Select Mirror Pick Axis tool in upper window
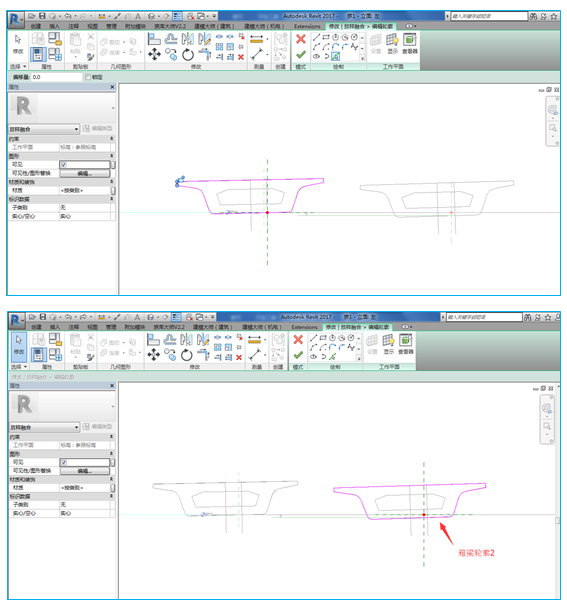Screen dimensions: 567x603 pyautogui.click(x=188, y=39)
